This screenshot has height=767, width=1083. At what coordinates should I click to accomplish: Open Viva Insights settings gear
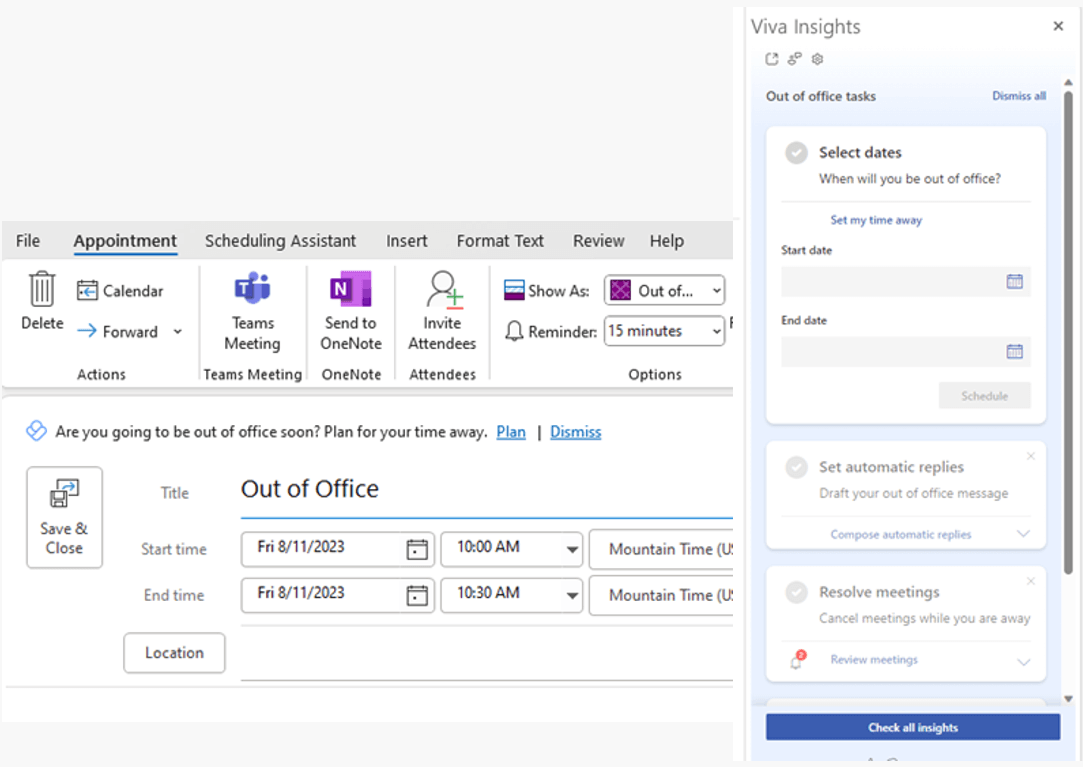click(818, 59)
